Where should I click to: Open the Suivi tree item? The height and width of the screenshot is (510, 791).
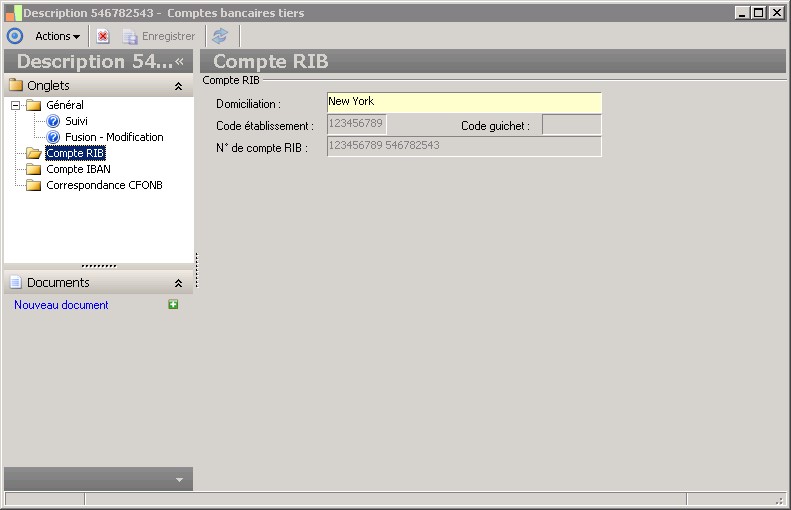click(76, 121)
